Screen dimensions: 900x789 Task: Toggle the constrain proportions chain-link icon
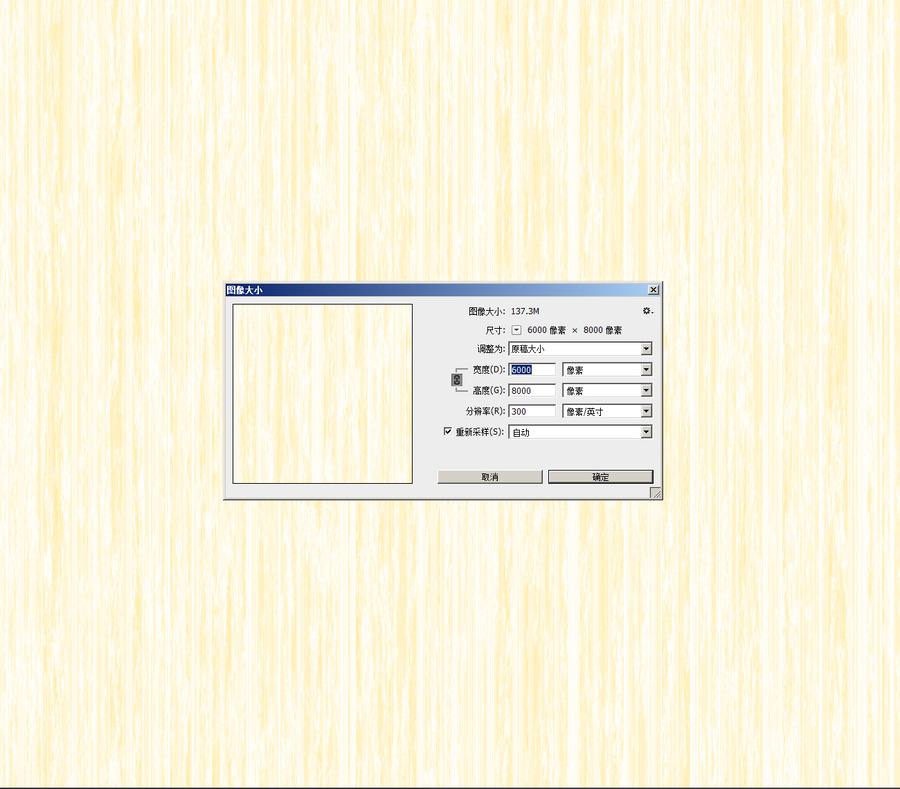[x=457, y=380]
